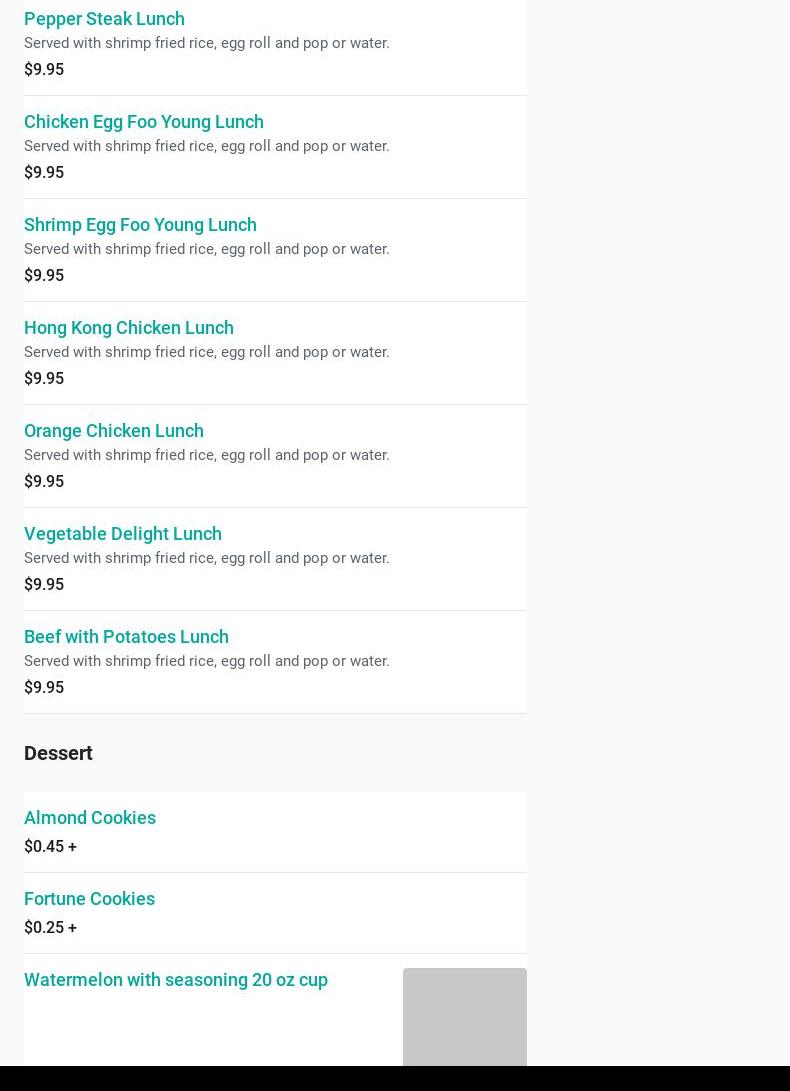The width and height of the screenshot is (790, 1091).
Task: Select Chicken Egg Foo Young Lunch
Action: point(144,122)
